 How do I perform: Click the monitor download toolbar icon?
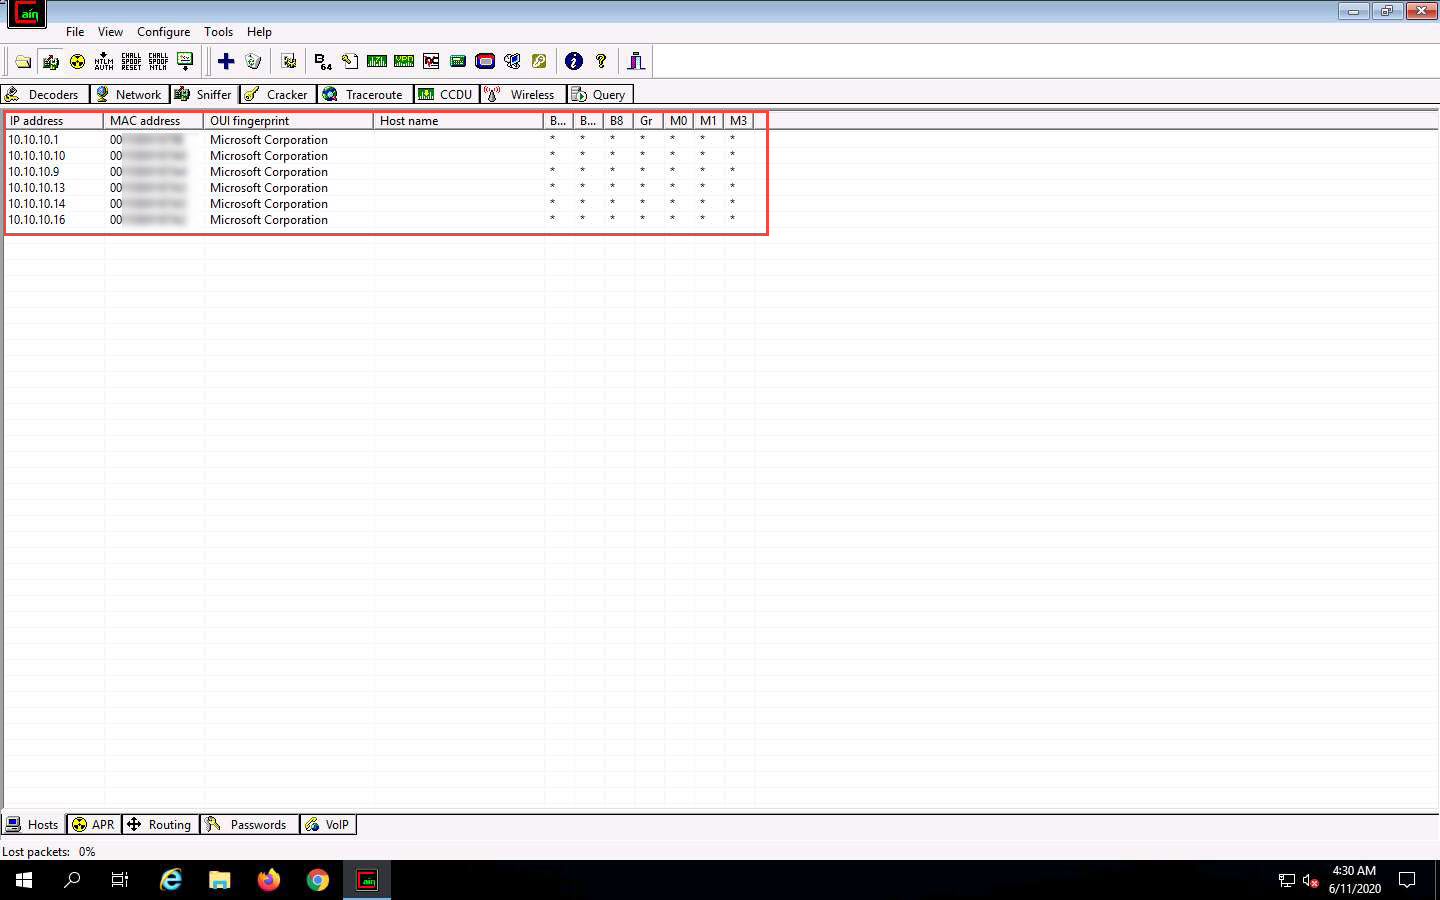[185, 61]
